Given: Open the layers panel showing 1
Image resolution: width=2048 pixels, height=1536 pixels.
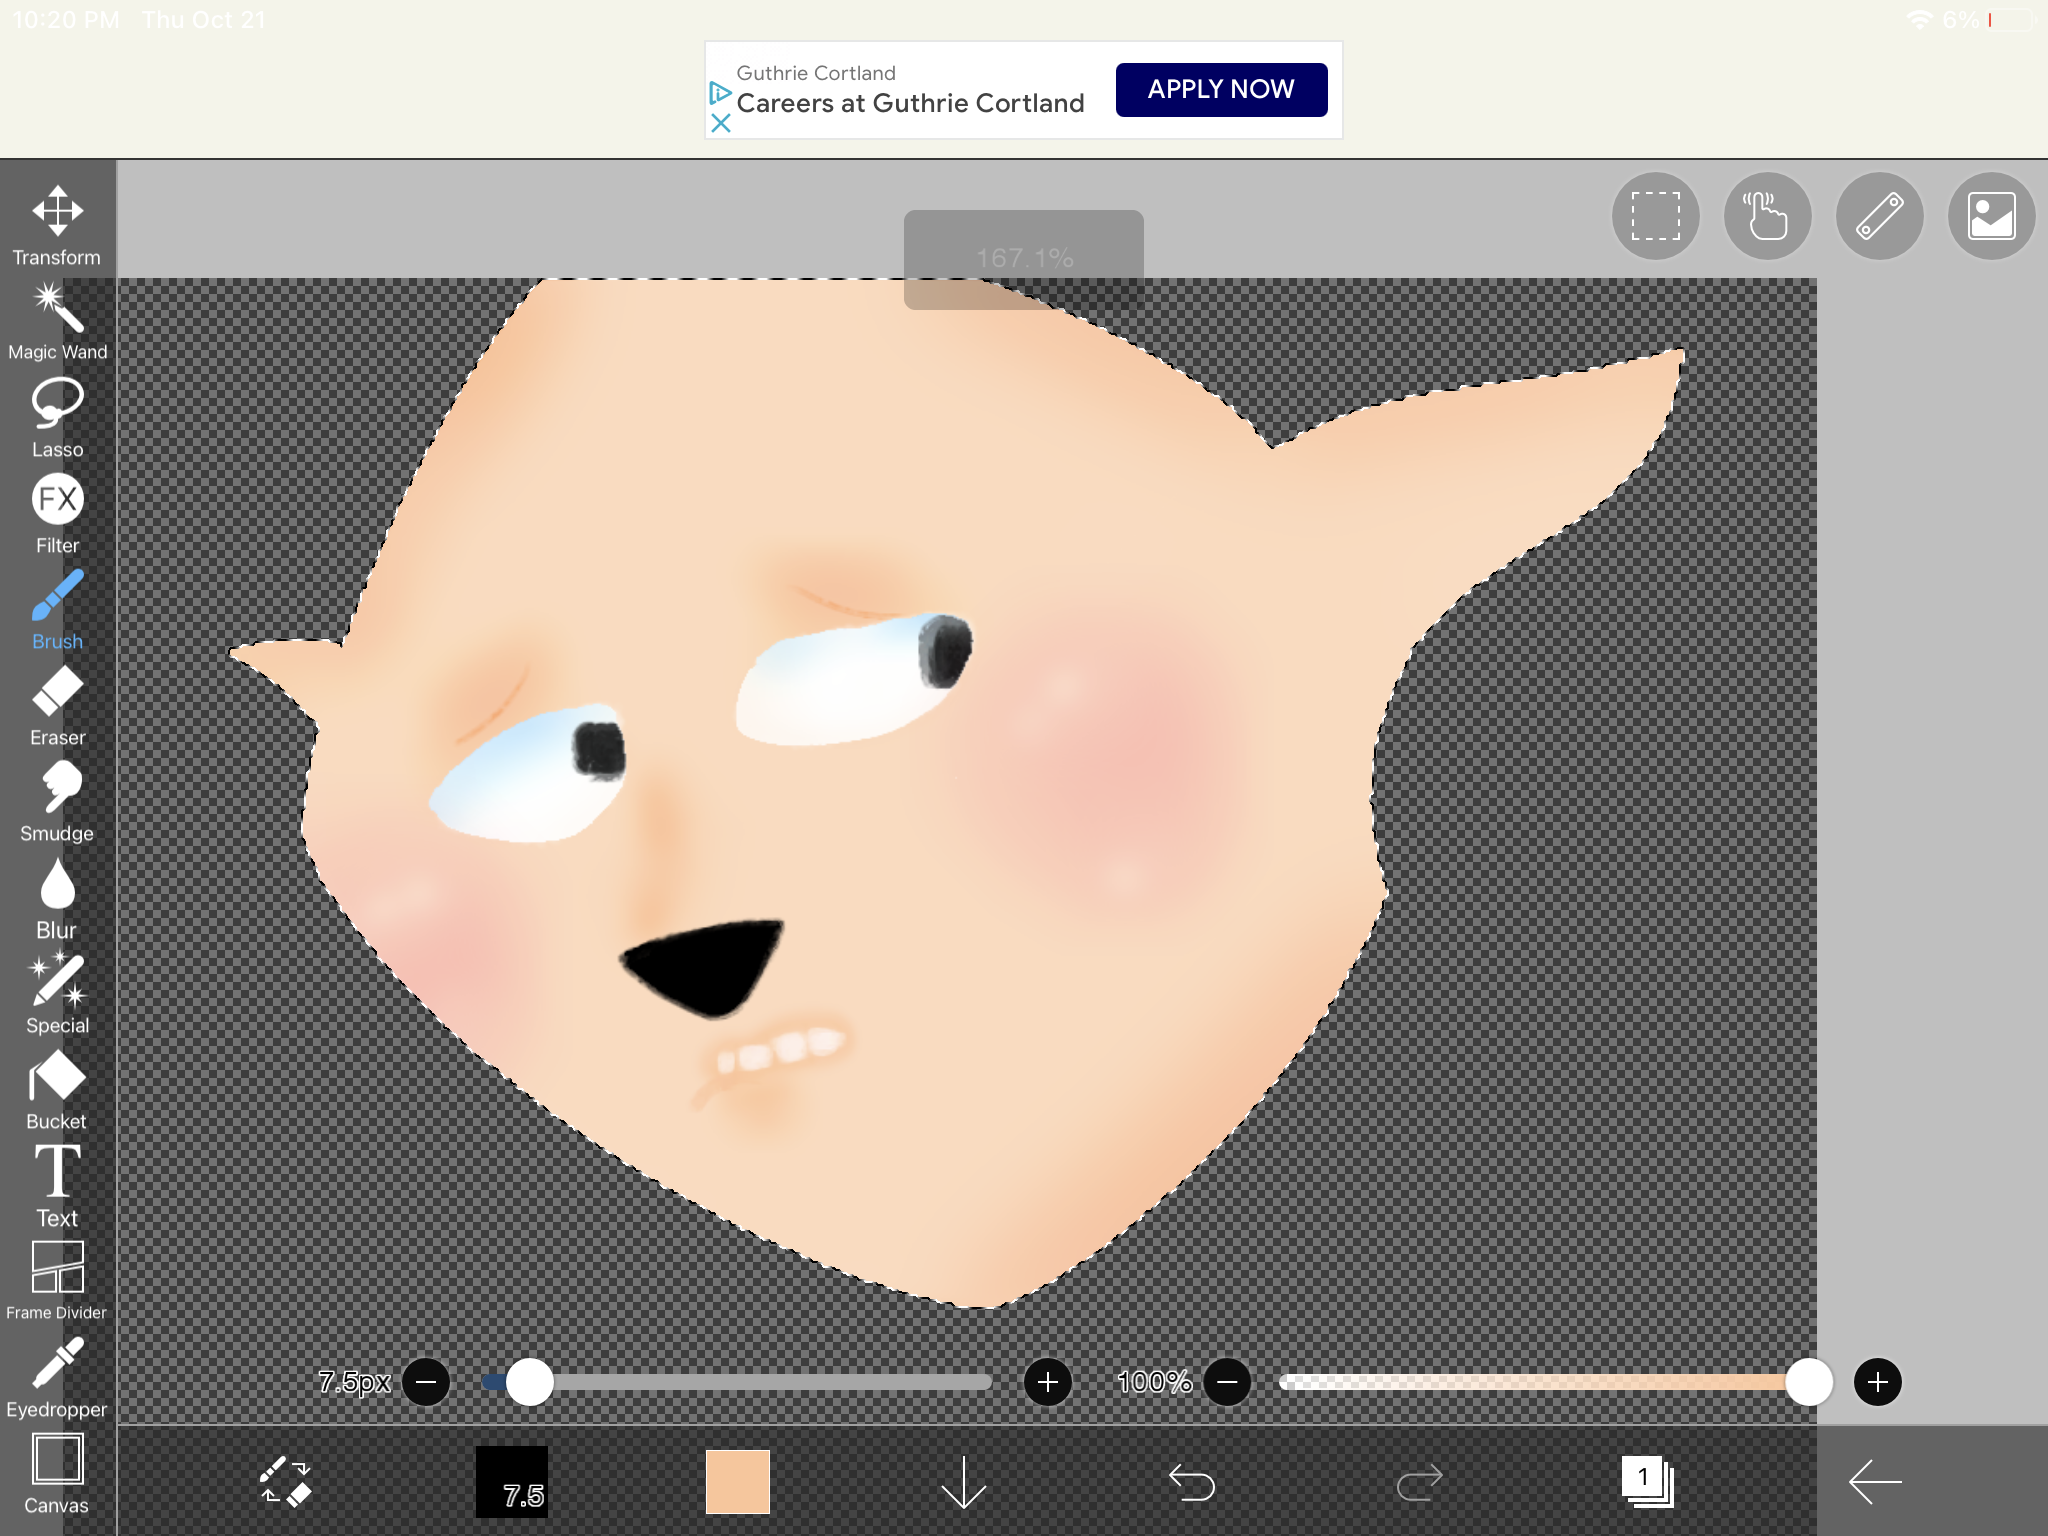Looking at the screenshot, I should (1647, 1481).
